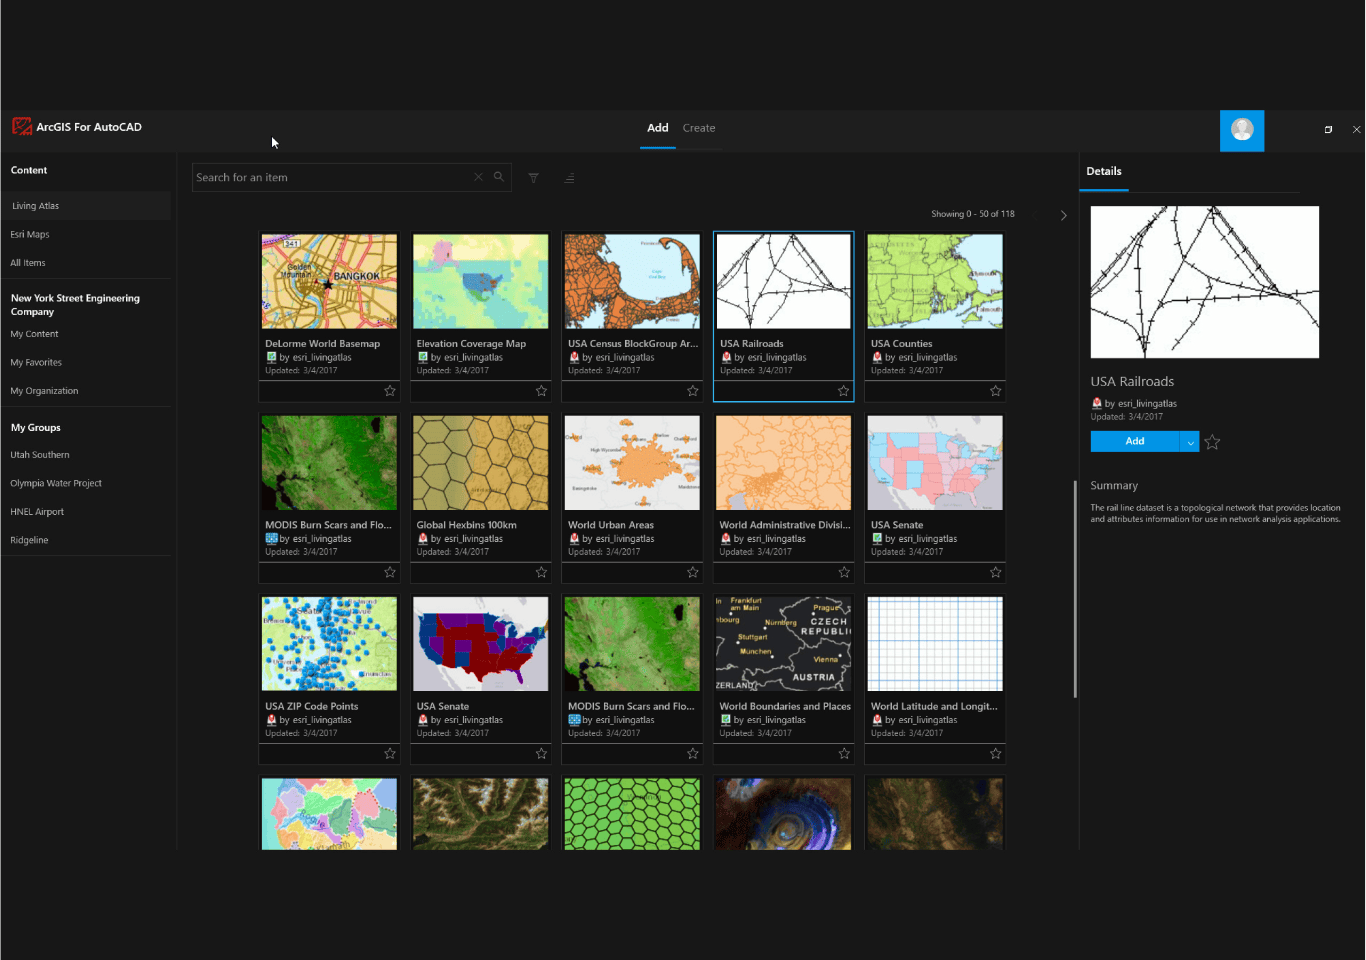Select the USA Counties thumbnail

tap(935, 281)
